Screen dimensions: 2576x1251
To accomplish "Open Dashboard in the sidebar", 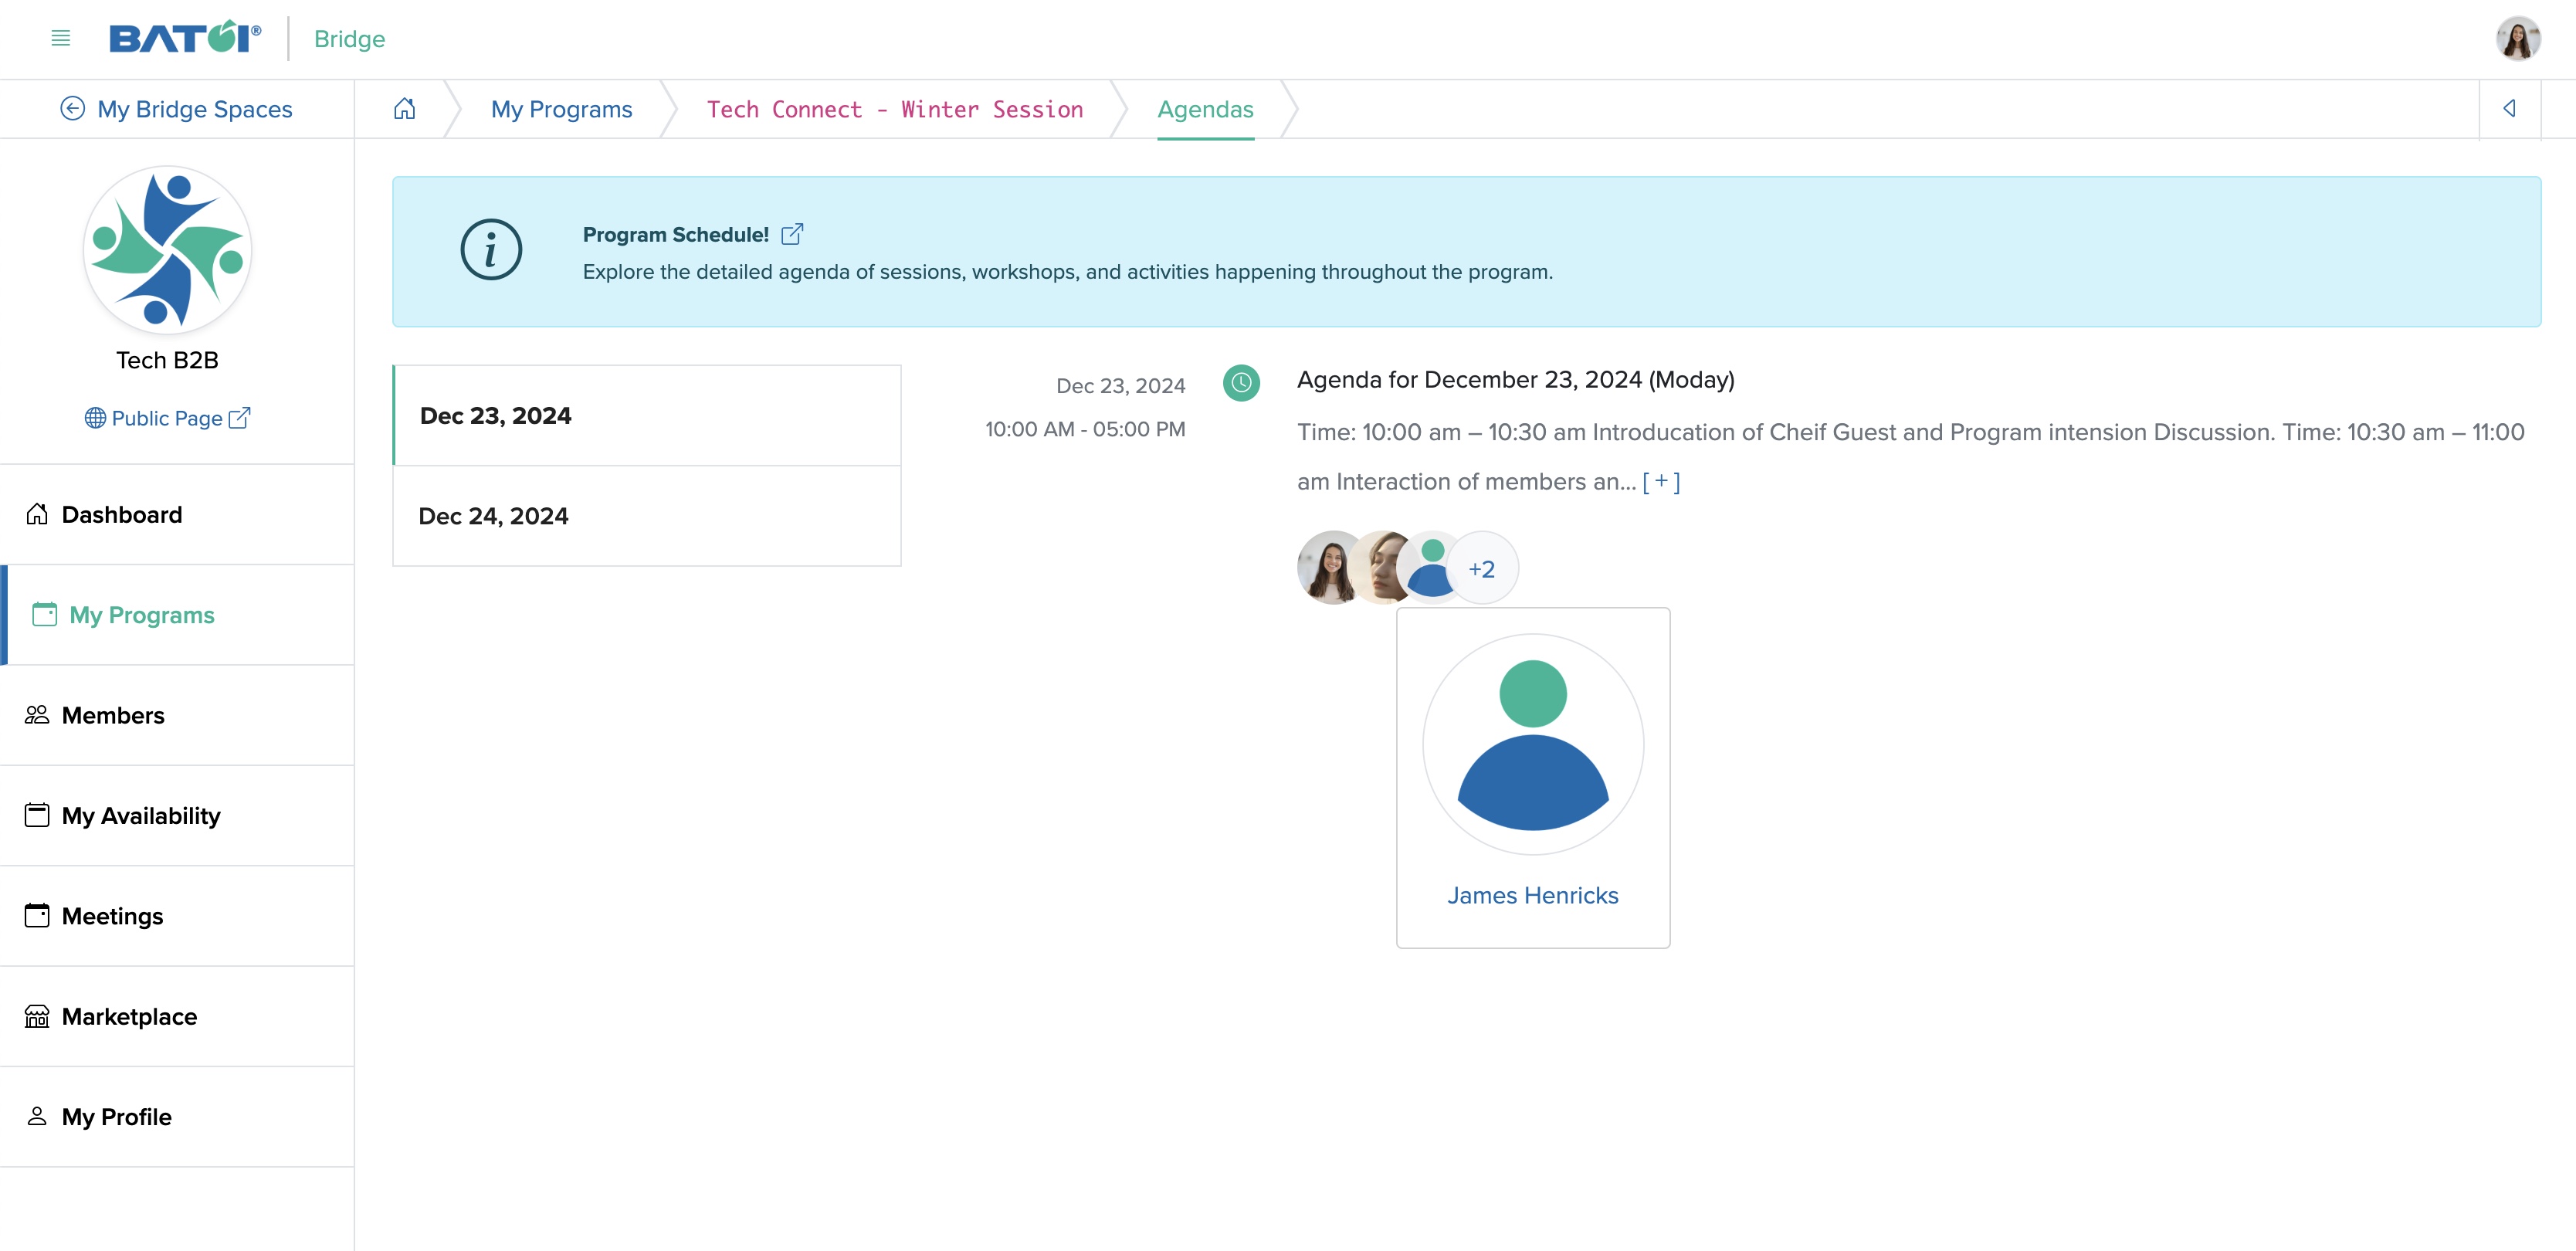I will coord(177,514).
